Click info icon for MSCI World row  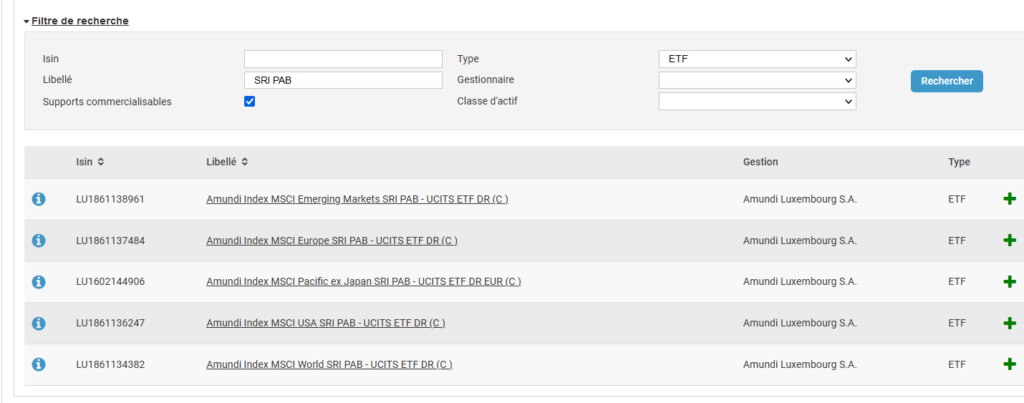(x=39, y=364)
